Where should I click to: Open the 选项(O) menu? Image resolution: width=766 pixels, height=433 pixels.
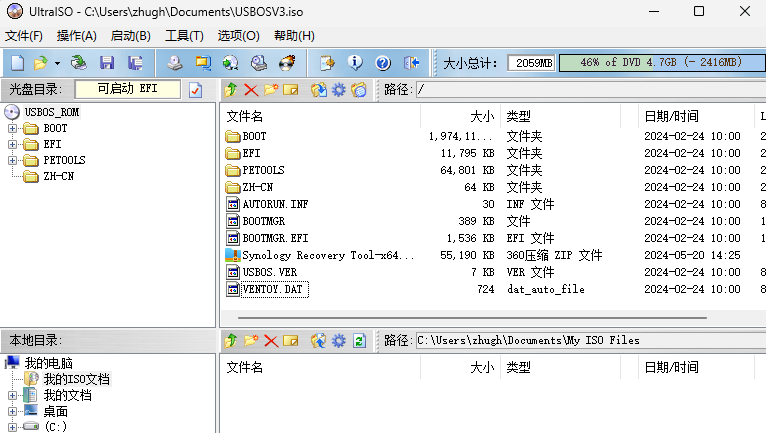click(238, 36)
